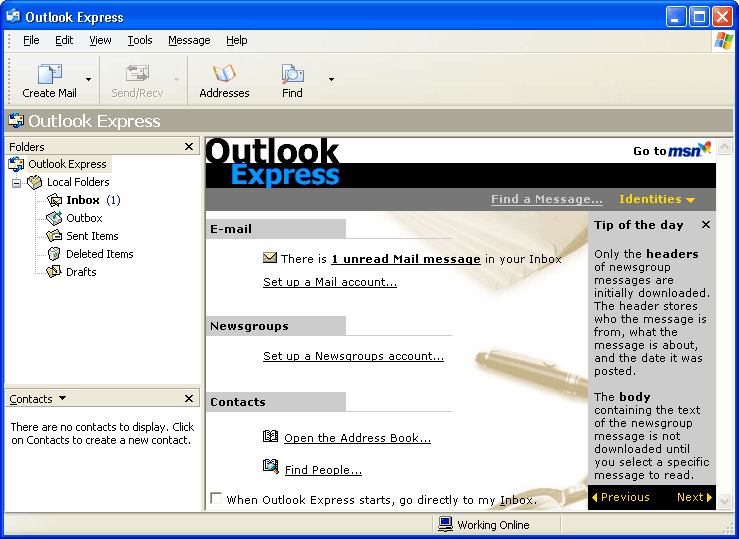Show the Next tip of the day
This screenshot has width=739, height=539.
694,497
